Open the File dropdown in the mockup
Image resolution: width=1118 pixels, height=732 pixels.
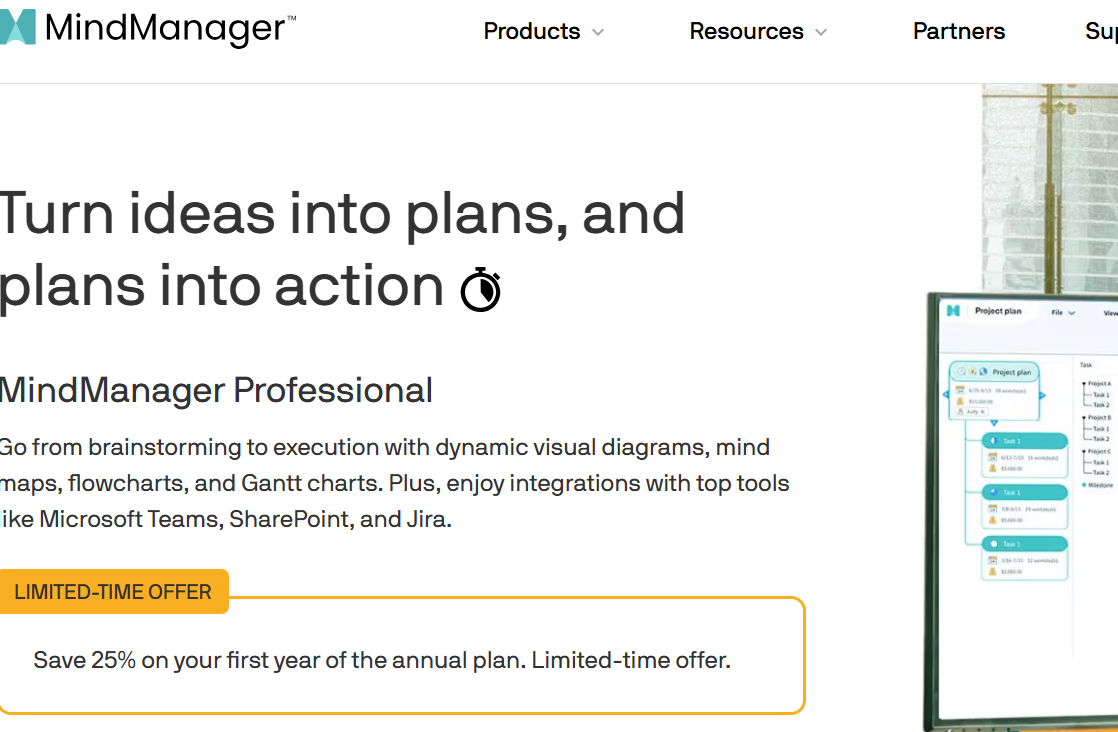click(1063, 312)
